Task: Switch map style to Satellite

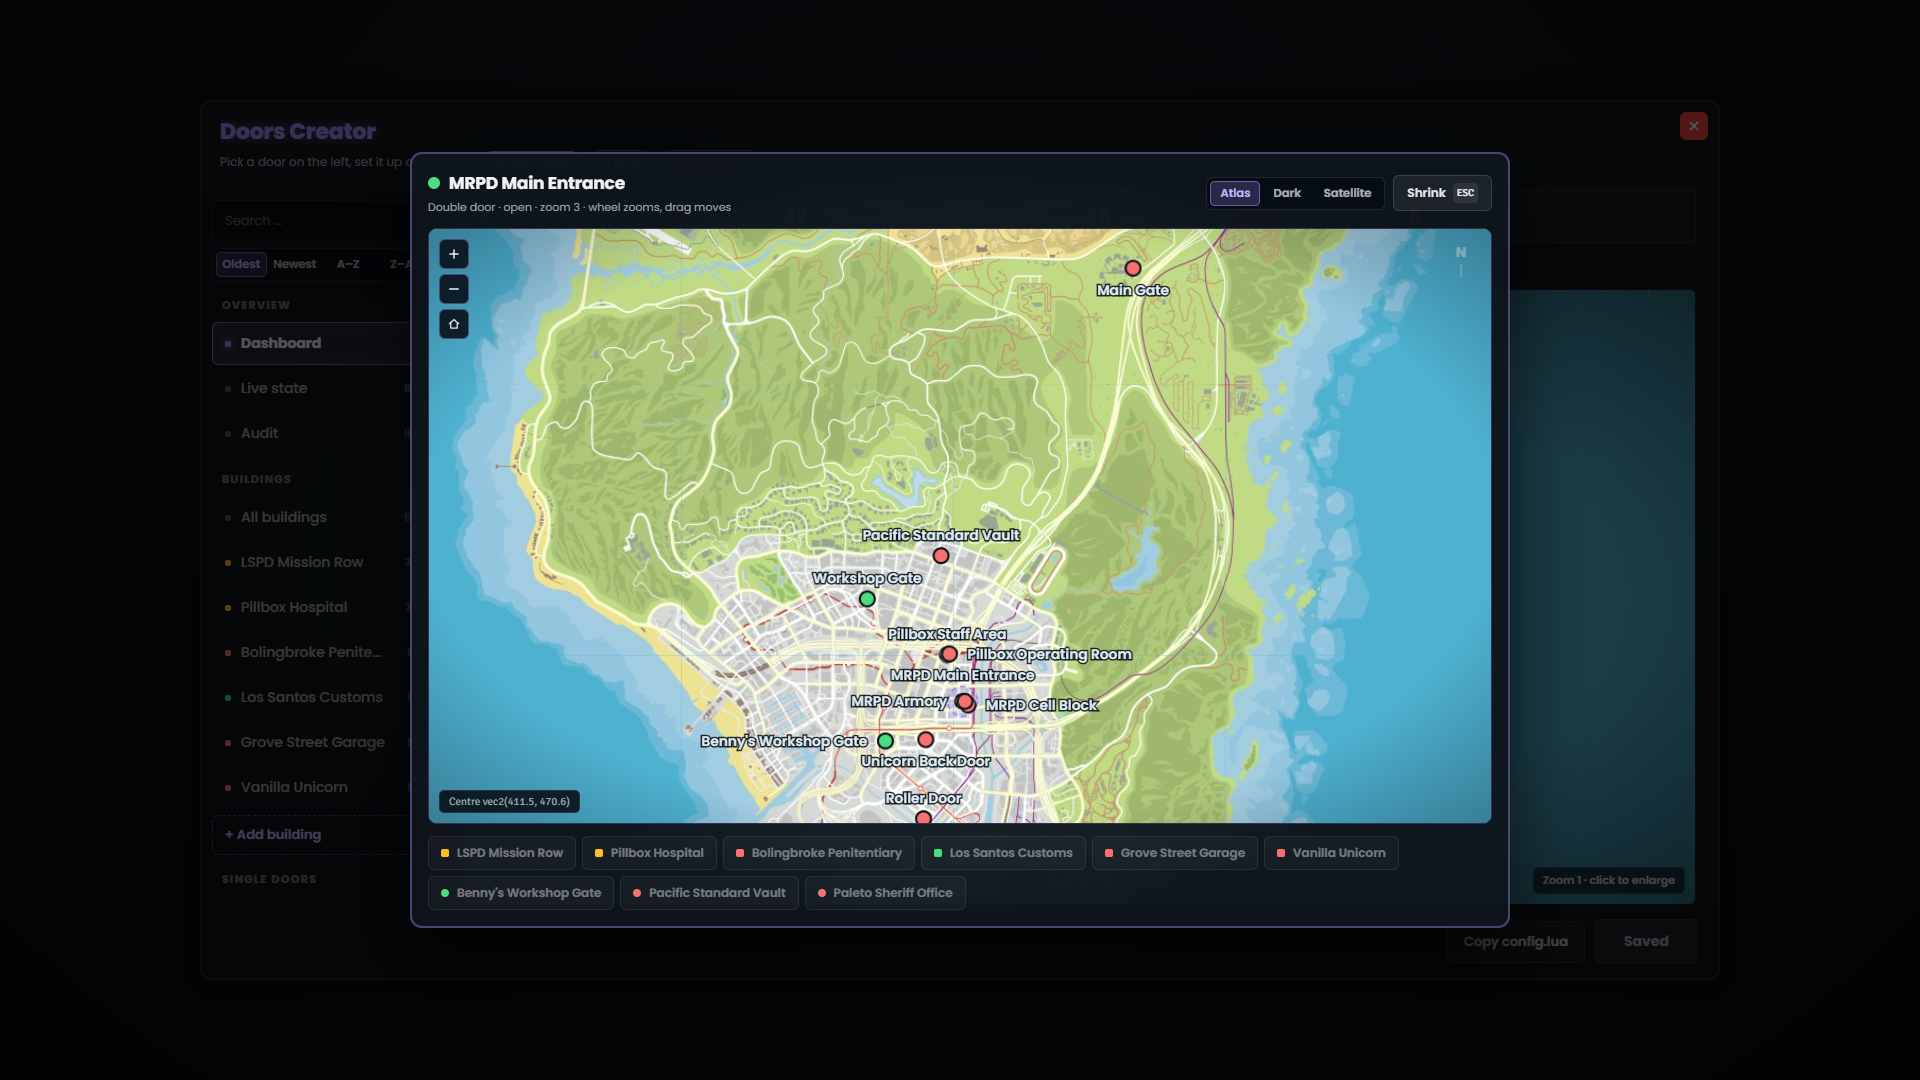Action: (1347, 193)
